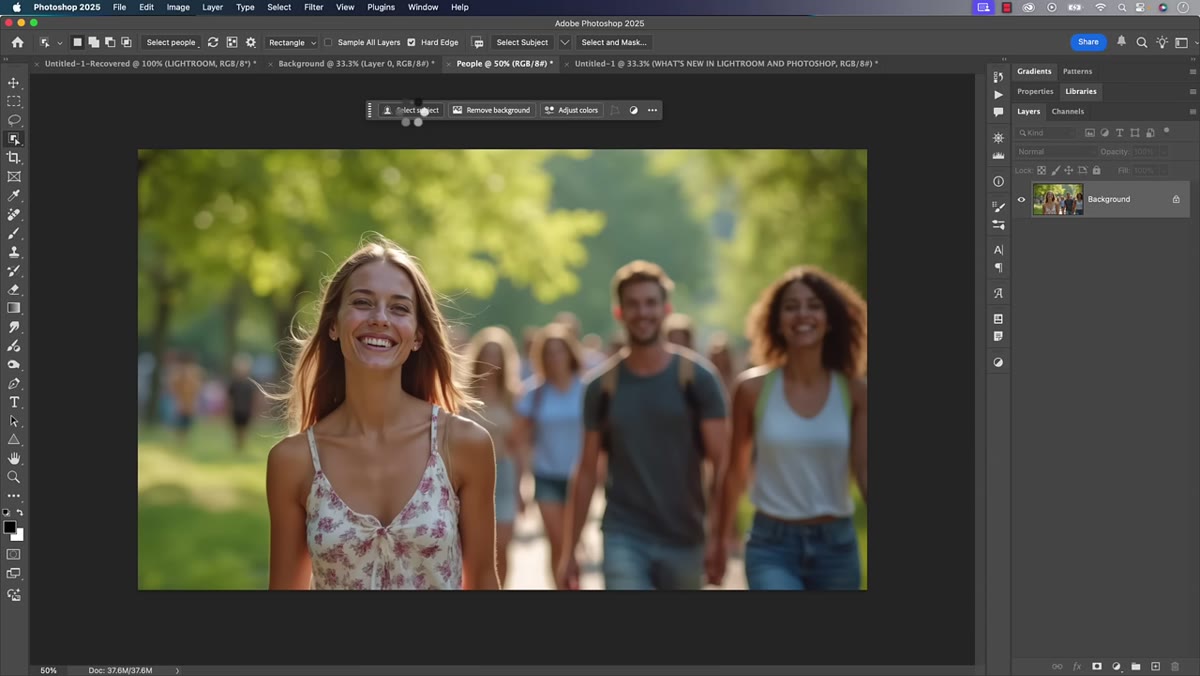Select the Clone Stamp tool
Image resolution: width=1200 pixels, height=676 pixels.
(x=14, y=252)
